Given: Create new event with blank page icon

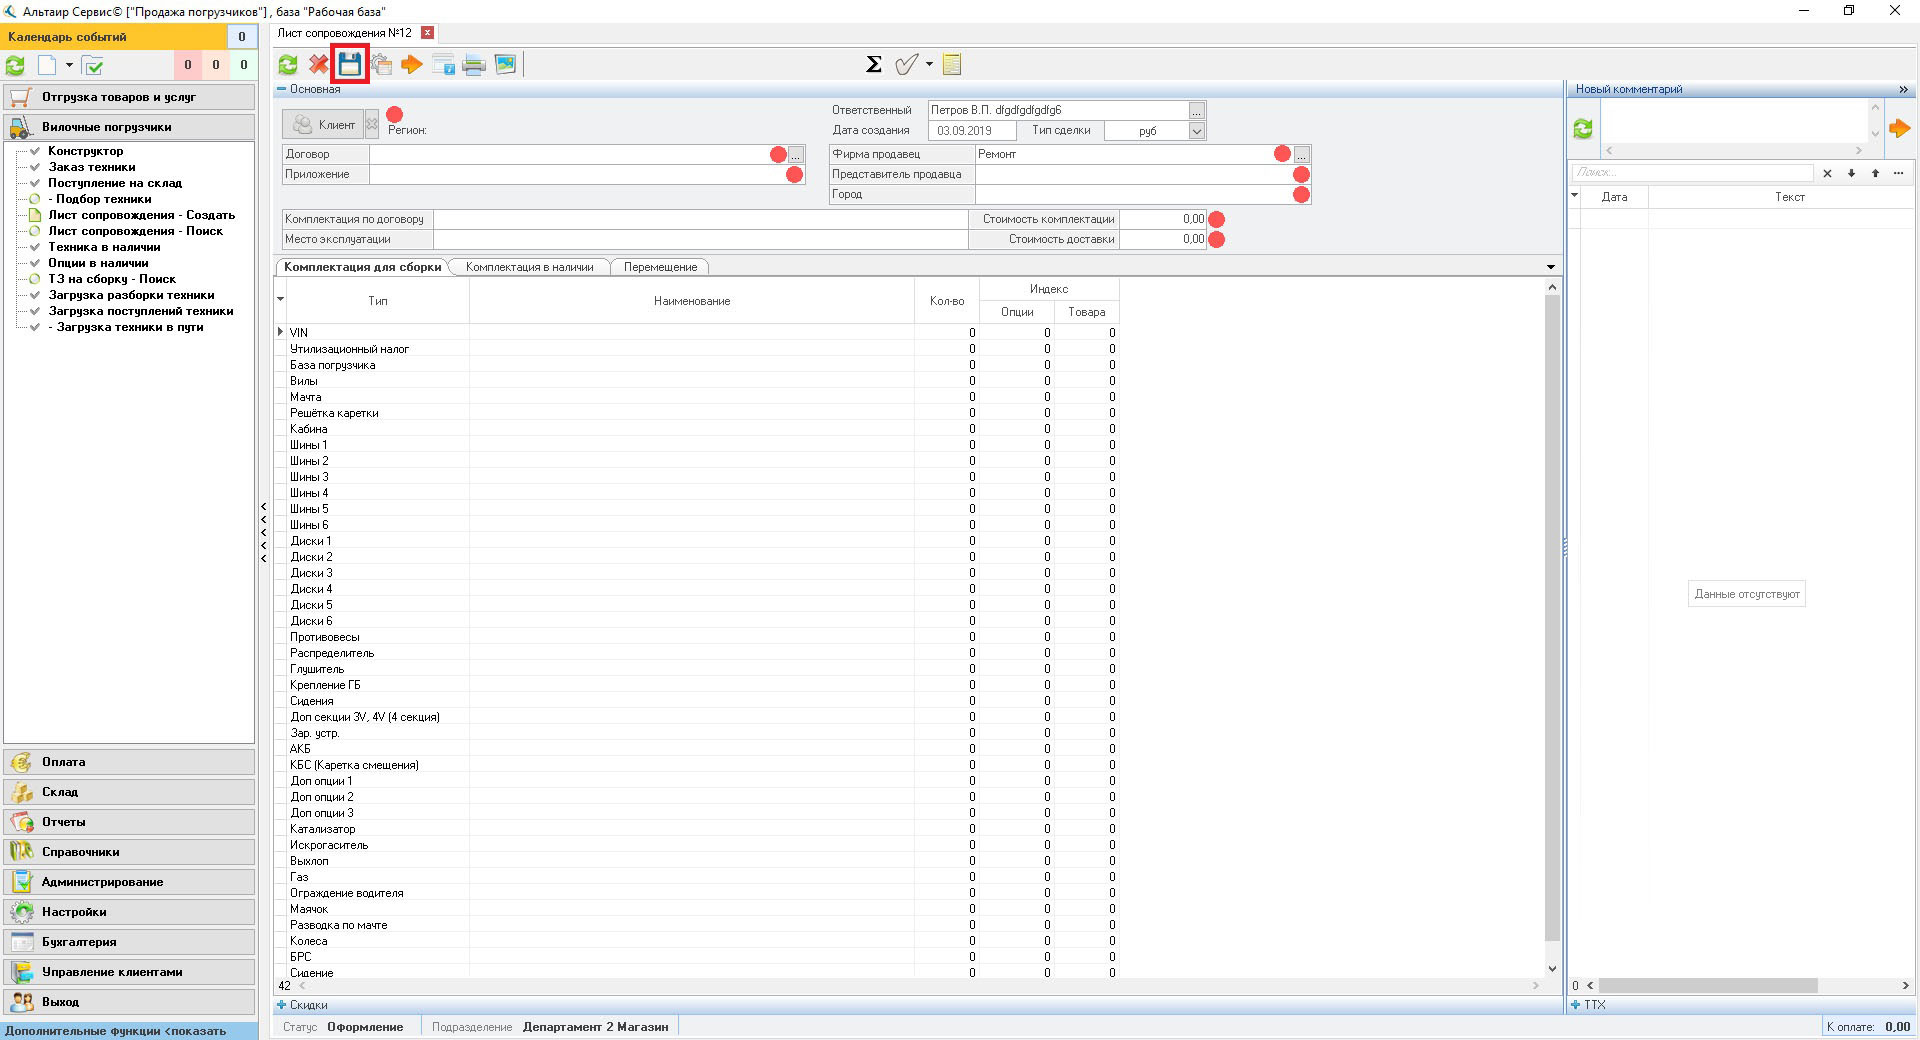Looking at the screenshot, I should tap(47, 66).
